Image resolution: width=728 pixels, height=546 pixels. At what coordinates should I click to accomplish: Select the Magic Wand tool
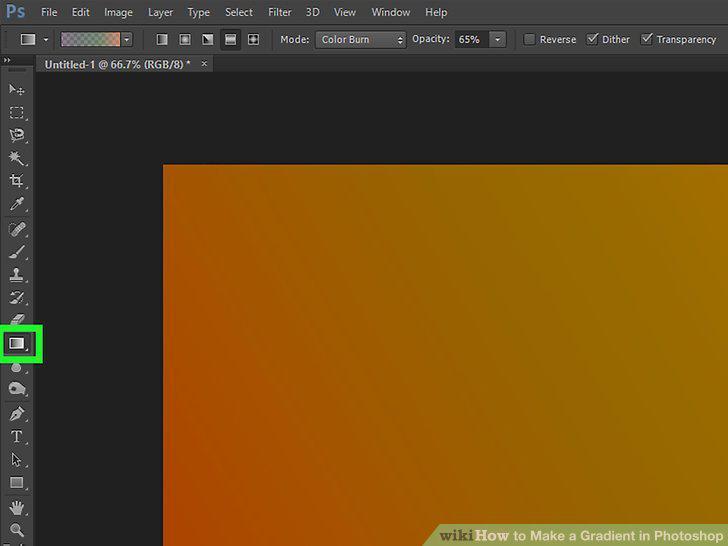click(17, 158)
